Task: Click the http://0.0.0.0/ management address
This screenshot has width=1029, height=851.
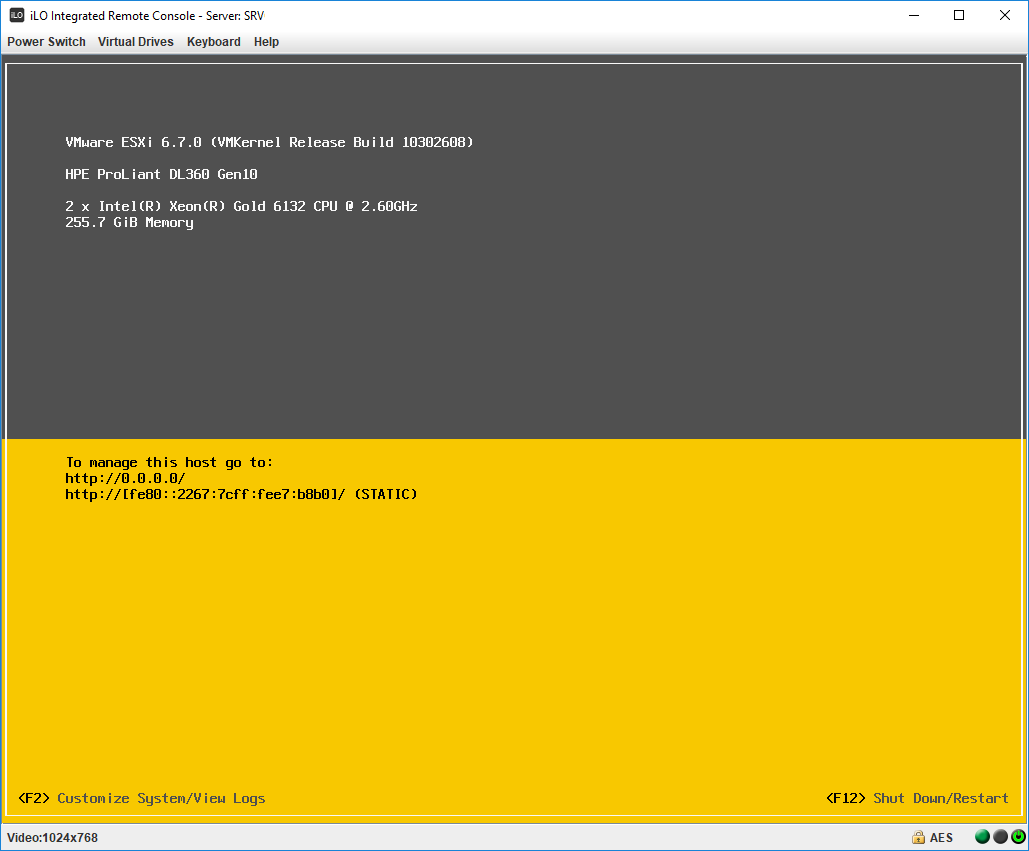Action: tap(125, 478)
